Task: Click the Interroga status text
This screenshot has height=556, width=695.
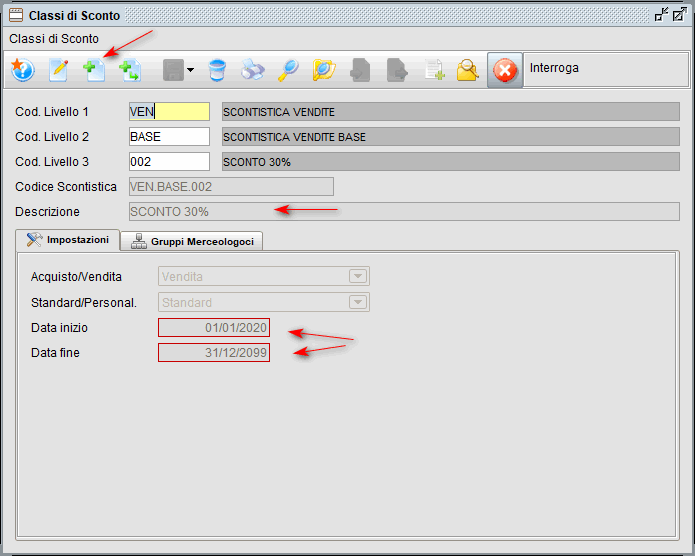Action: tap(554, 68)
